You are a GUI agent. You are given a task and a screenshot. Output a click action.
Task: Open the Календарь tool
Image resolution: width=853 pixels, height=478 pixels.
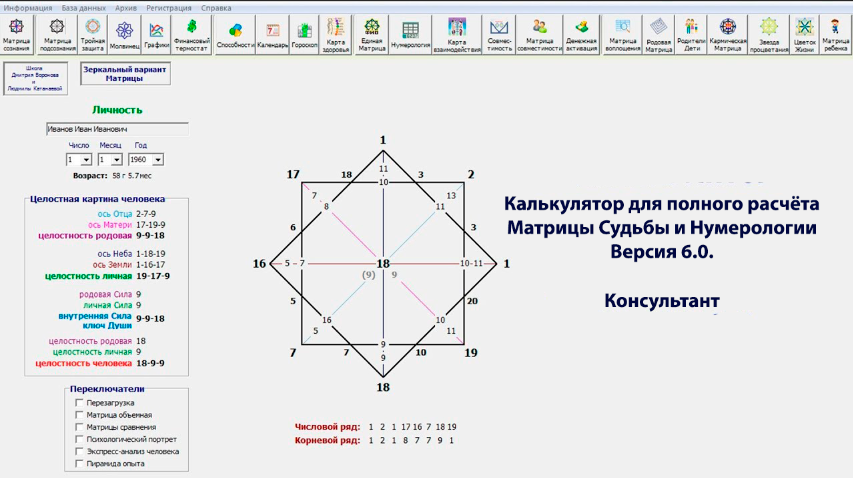pos(273,35)
